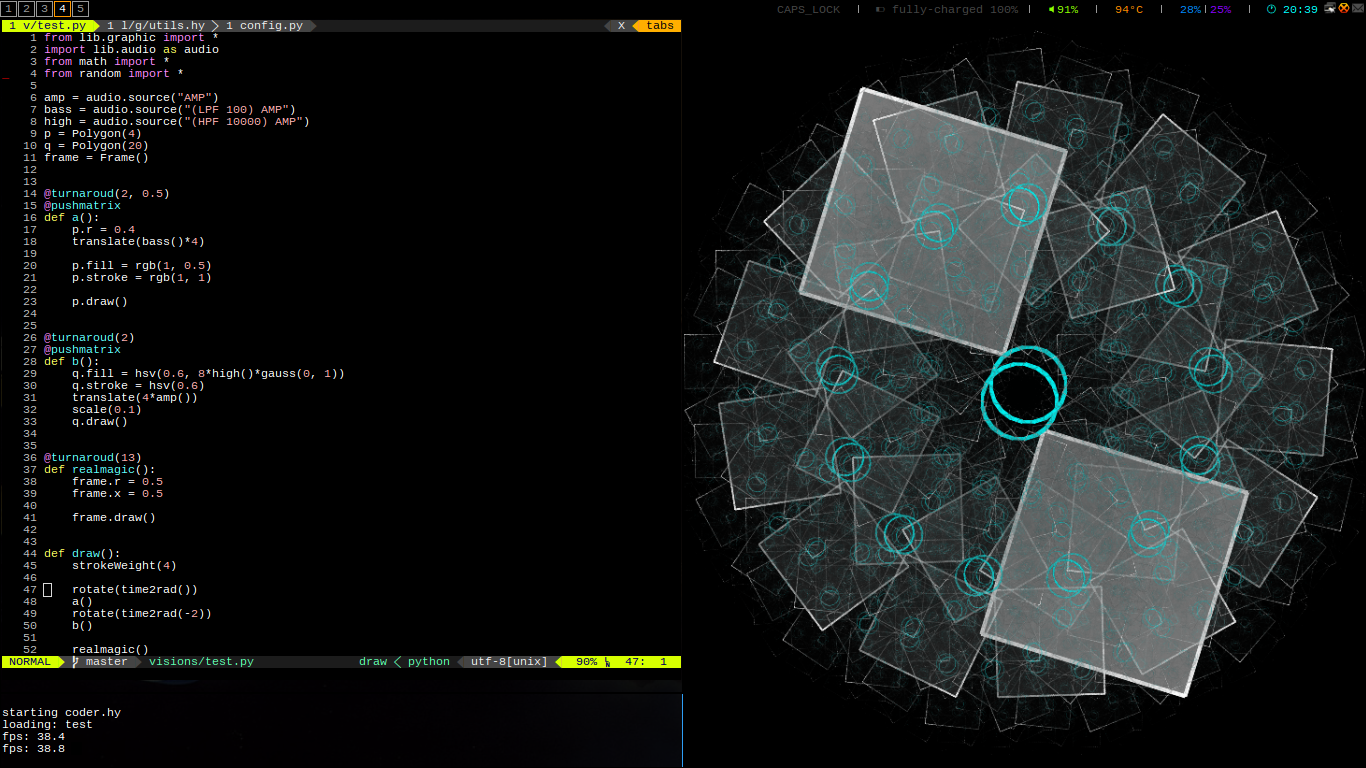Click the NORMAL mode indicator in statusline

tap(30, 661)
